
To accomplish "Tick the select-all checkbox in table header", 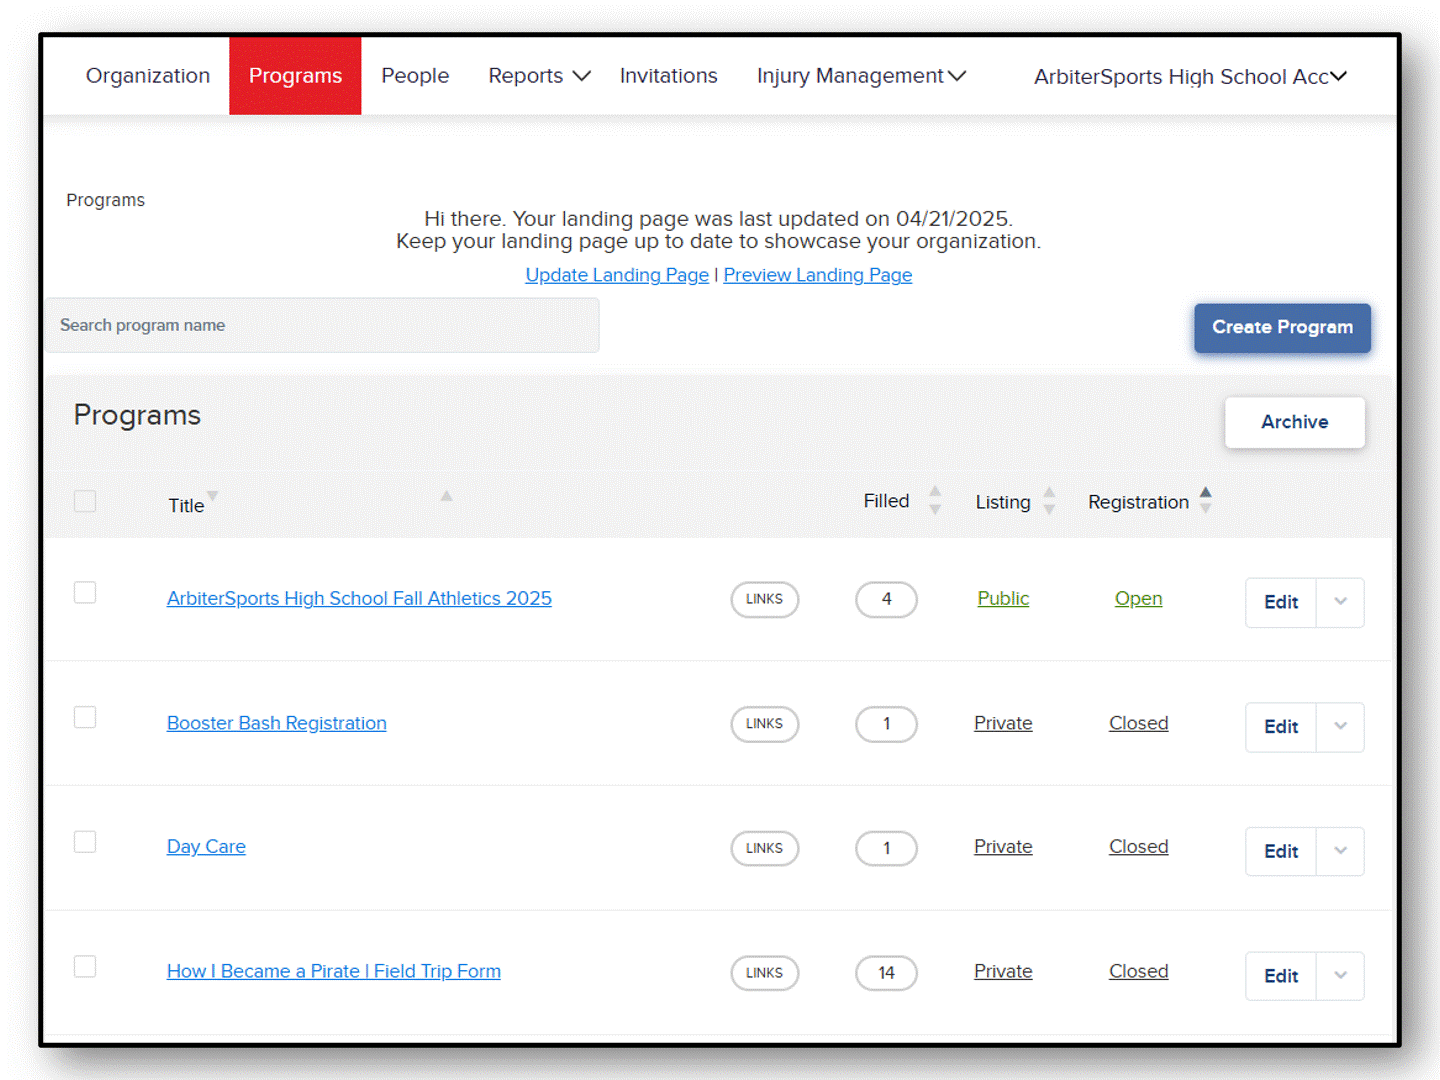I will (85, 501).
